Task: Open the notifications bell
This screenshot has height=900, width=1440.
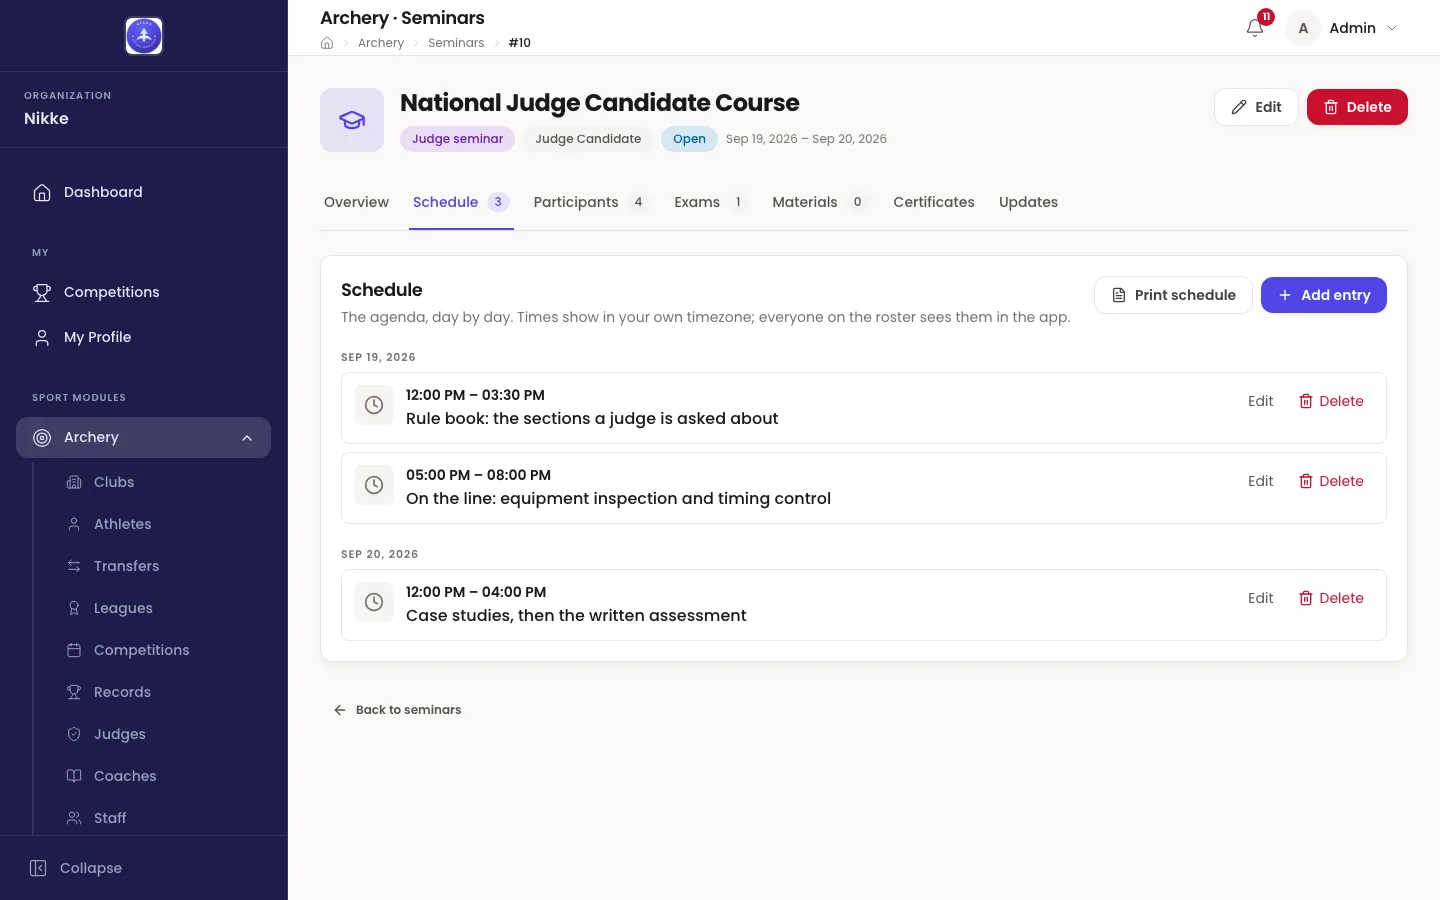Action: click(x=1255, y=28)
